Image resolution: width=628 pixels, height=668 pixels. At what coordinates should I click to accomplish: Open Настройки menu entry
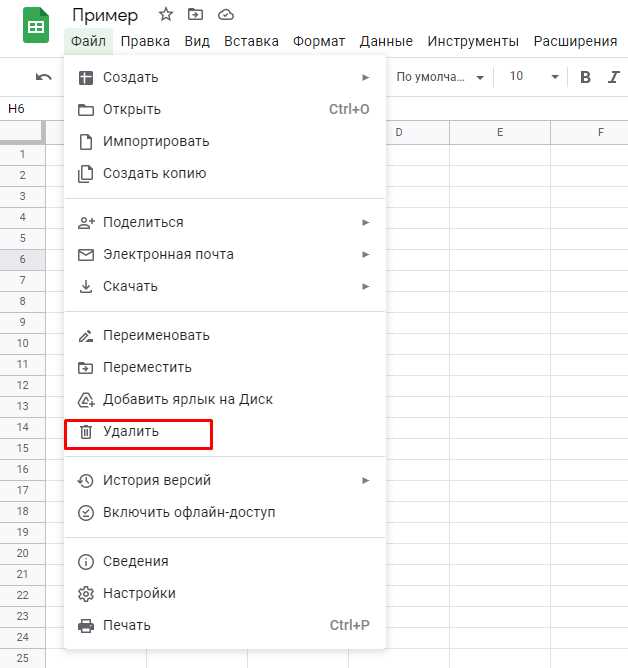pyautogui.click(x=225, y=593)
